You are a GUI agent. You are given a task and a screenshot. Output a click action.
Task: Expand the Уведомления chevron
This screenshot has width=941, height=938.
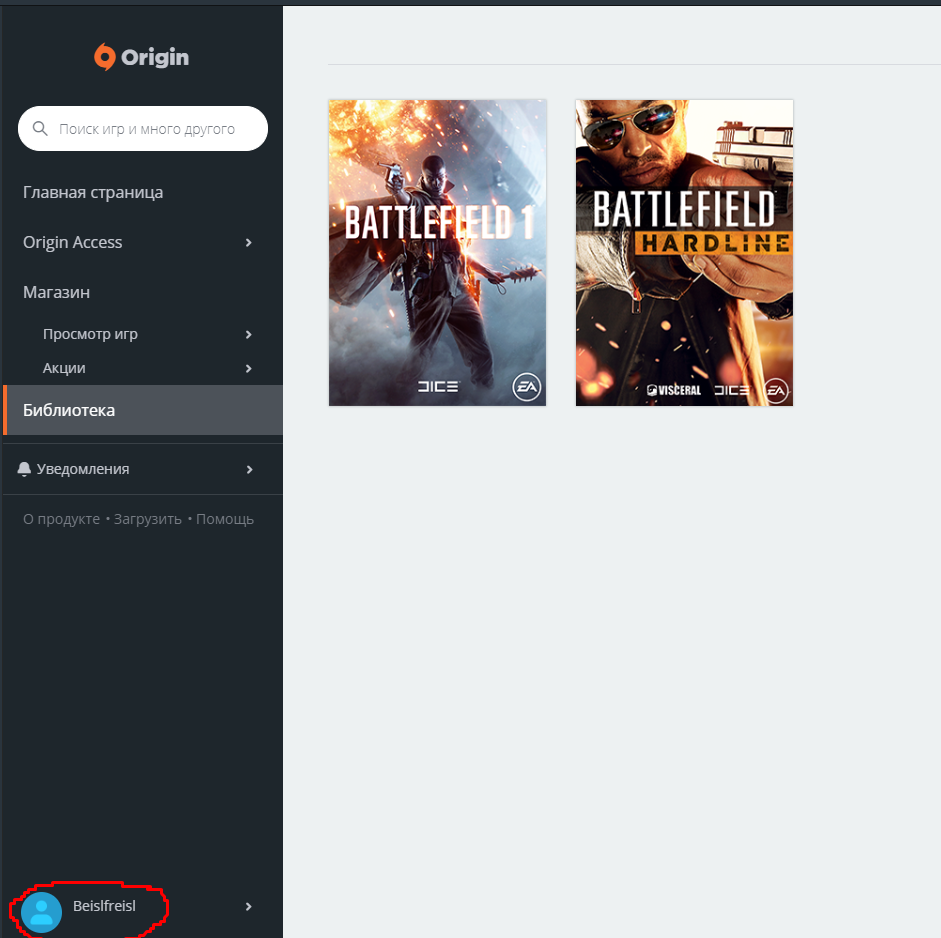(249, 469)
